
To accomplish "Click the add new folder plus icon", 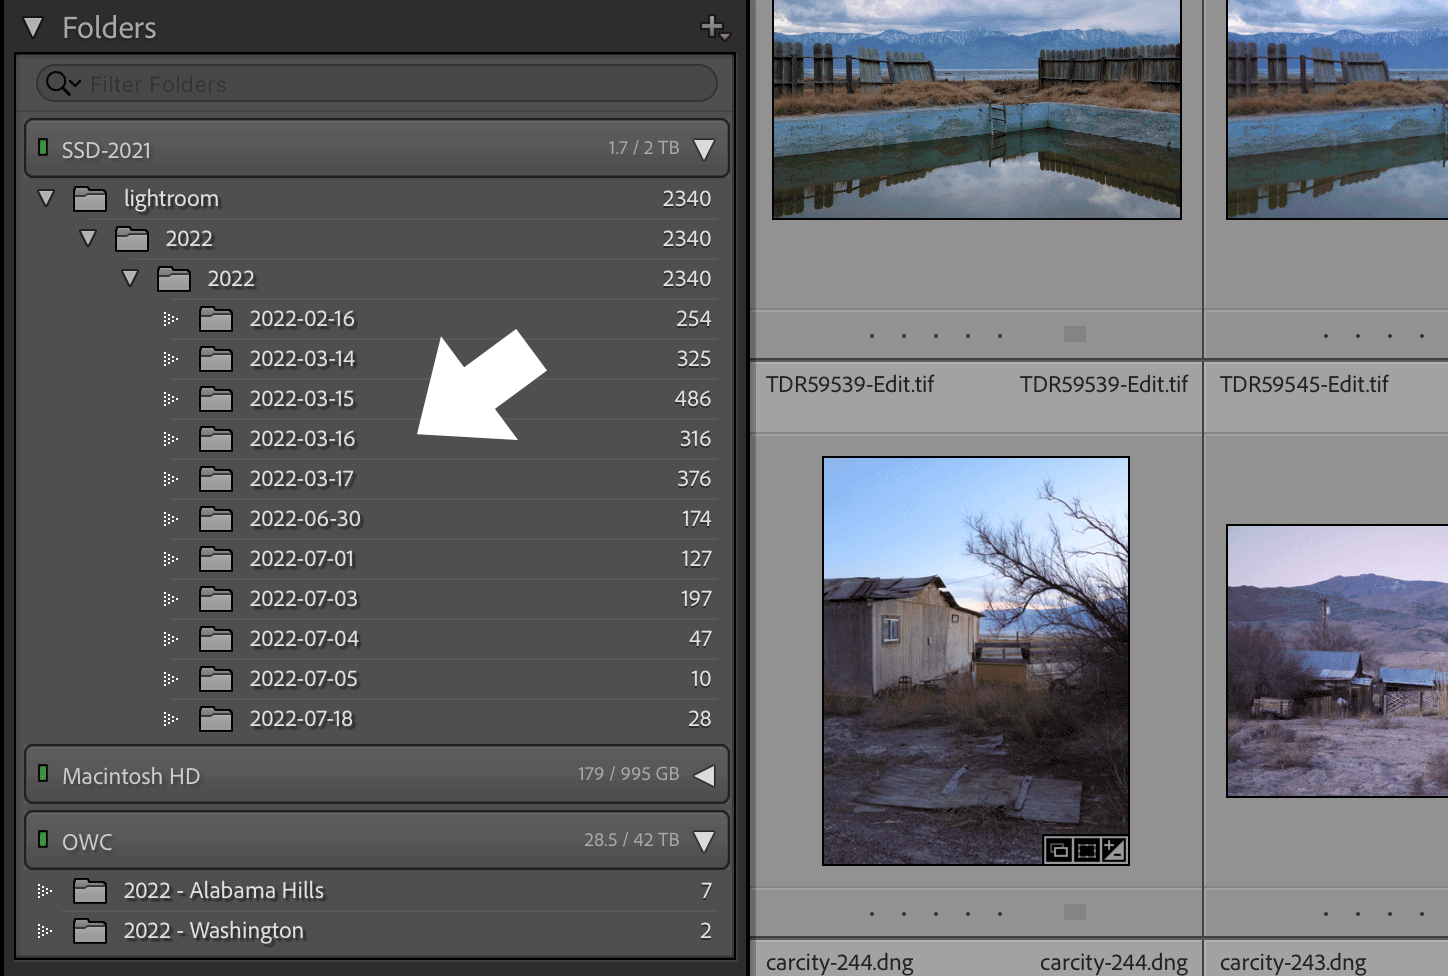I will [x=710, y=27].
